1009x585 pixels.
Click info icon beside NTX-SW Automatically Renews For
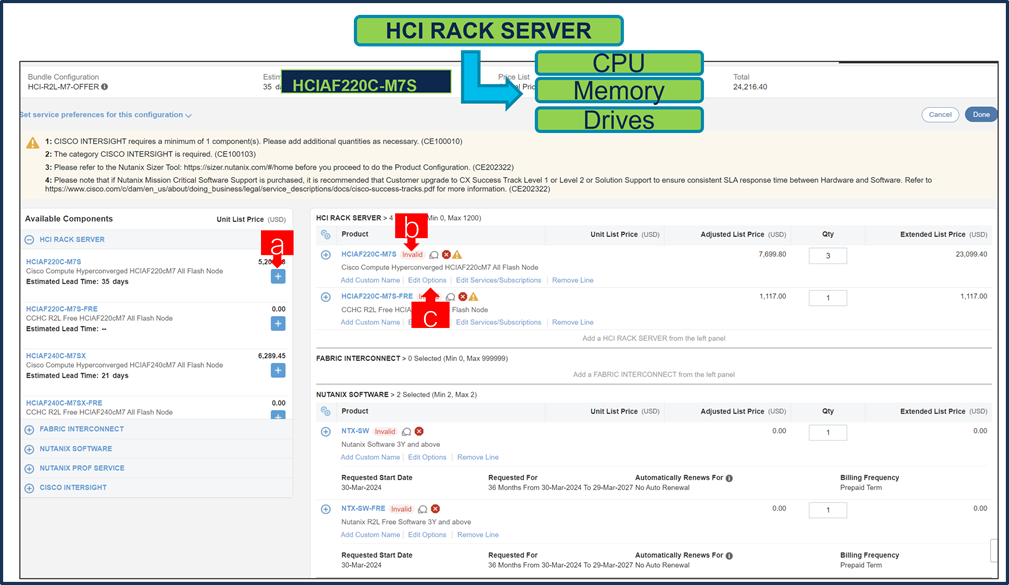729,478
